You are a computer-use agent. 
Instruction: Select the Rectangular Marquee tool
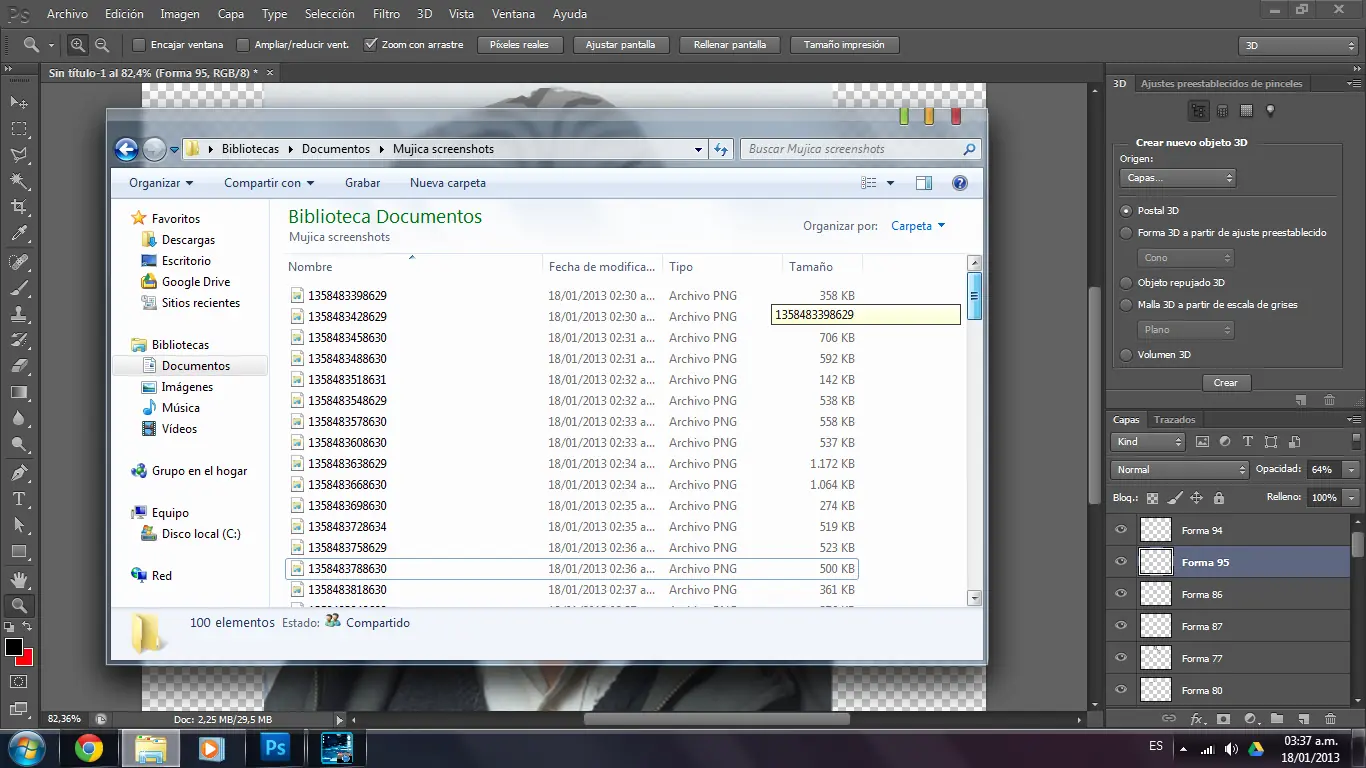(x=19, y=129)
